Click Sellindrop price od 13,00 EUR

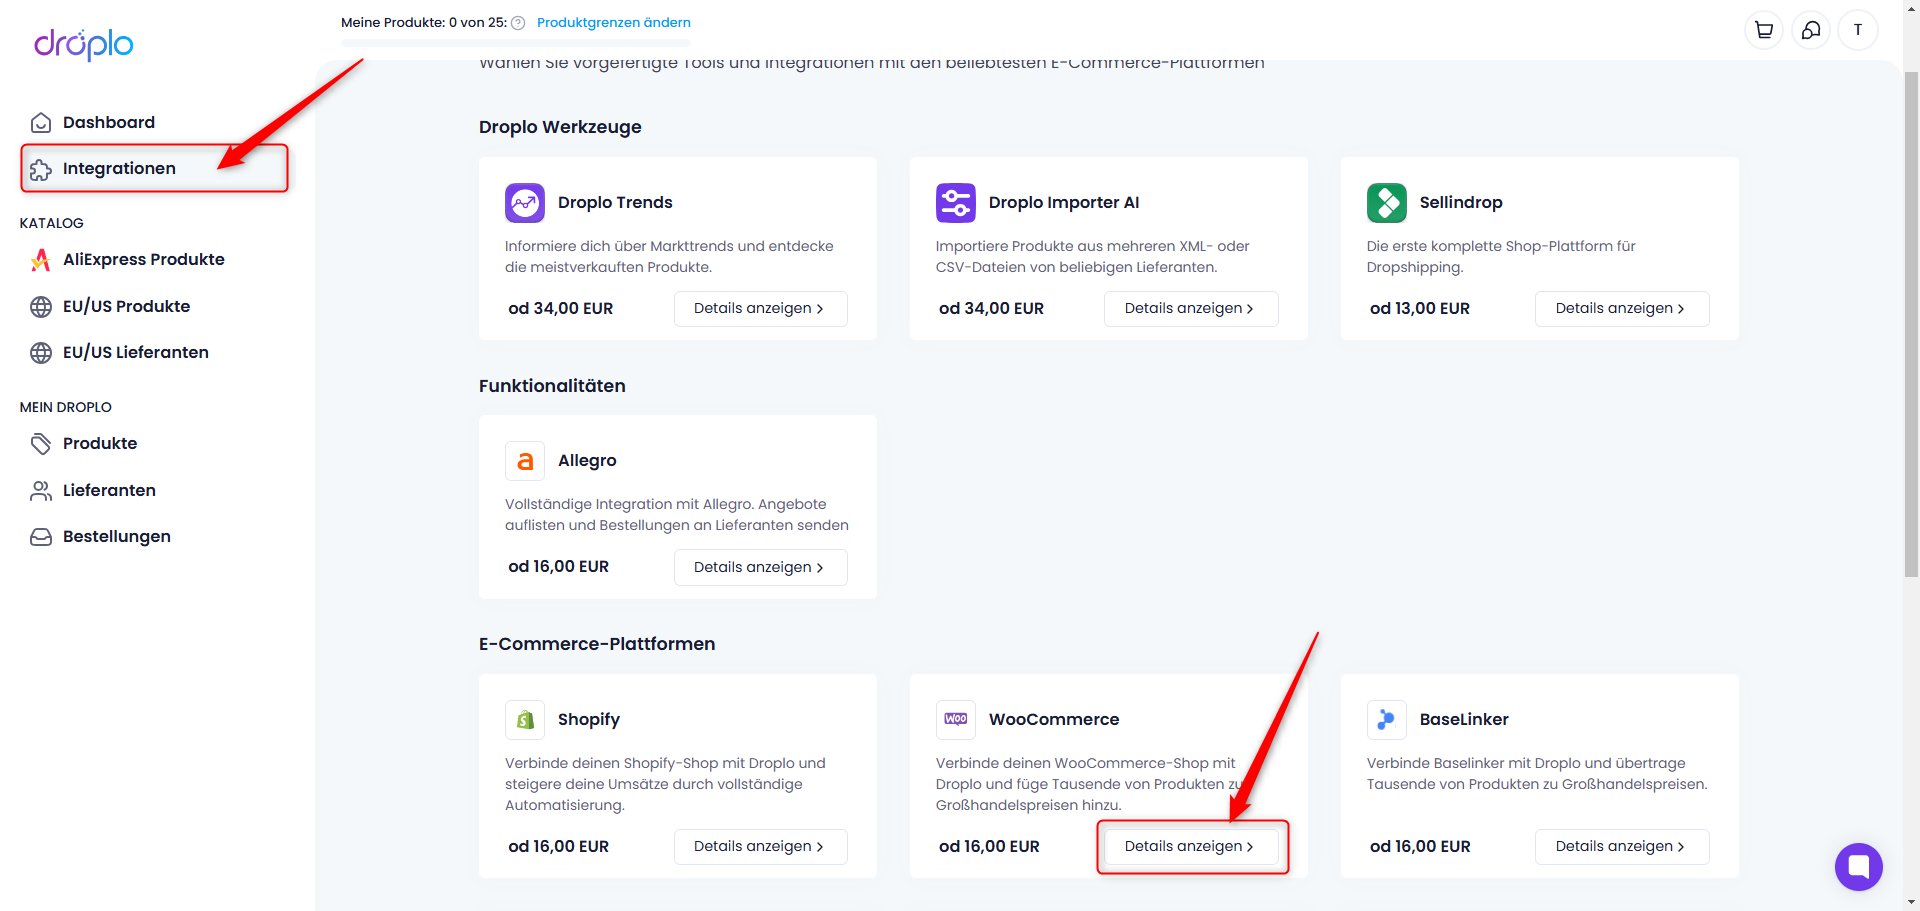click(x=1420, y=308)
